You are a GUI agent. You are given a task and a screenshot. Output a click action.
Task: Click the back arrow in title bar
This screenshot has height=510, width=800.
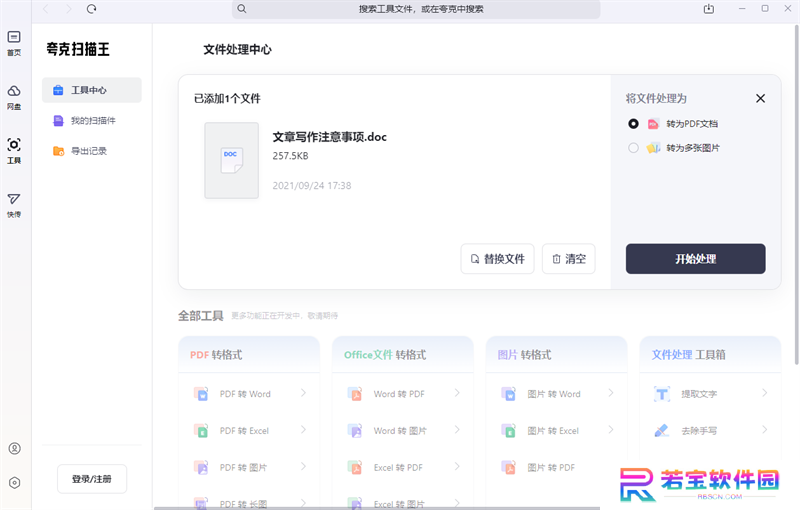46,9
